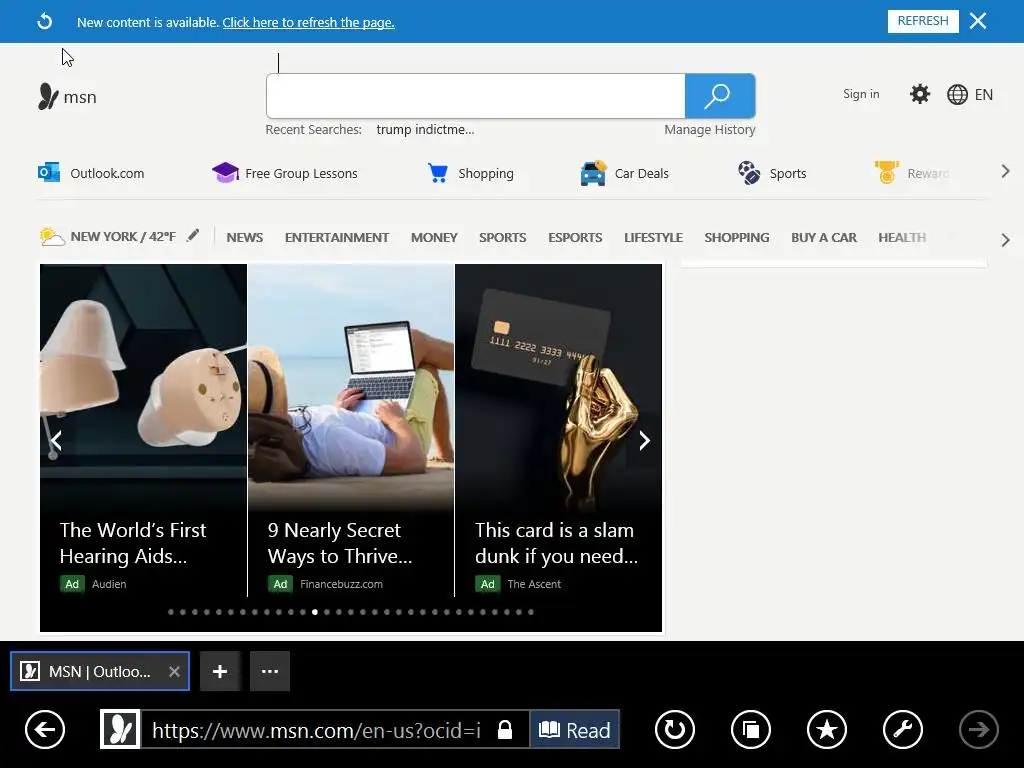Open '9 Nearly Secret Ways to Thrive...' story
This screenshot has width=1024, height=768.
[x=340, y=543]
